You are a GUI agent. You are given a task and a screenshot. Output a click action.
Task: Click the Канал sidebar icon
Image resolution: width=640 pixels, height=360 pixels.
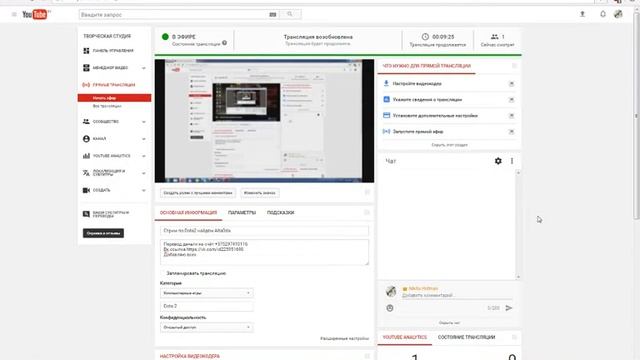(x=86, y=139)
